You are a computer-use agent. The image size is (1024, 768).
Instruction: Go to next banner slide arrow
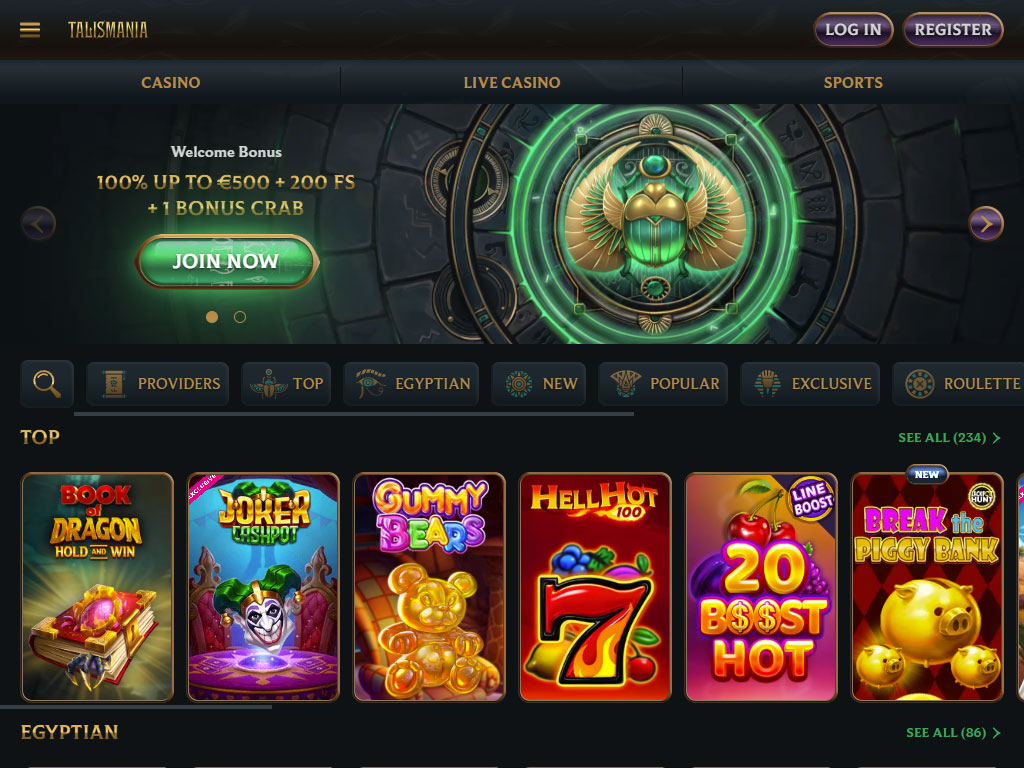986,224
